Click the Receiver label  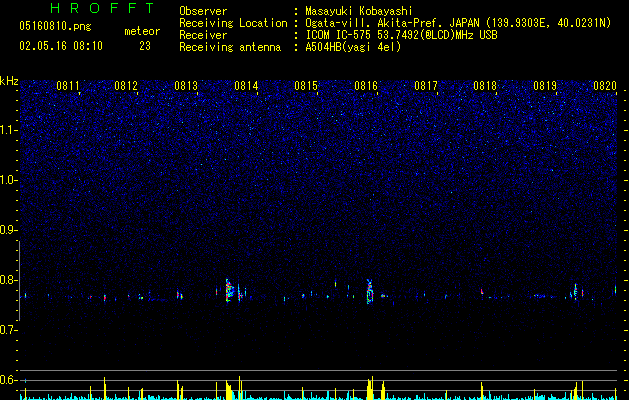(203, 35)
